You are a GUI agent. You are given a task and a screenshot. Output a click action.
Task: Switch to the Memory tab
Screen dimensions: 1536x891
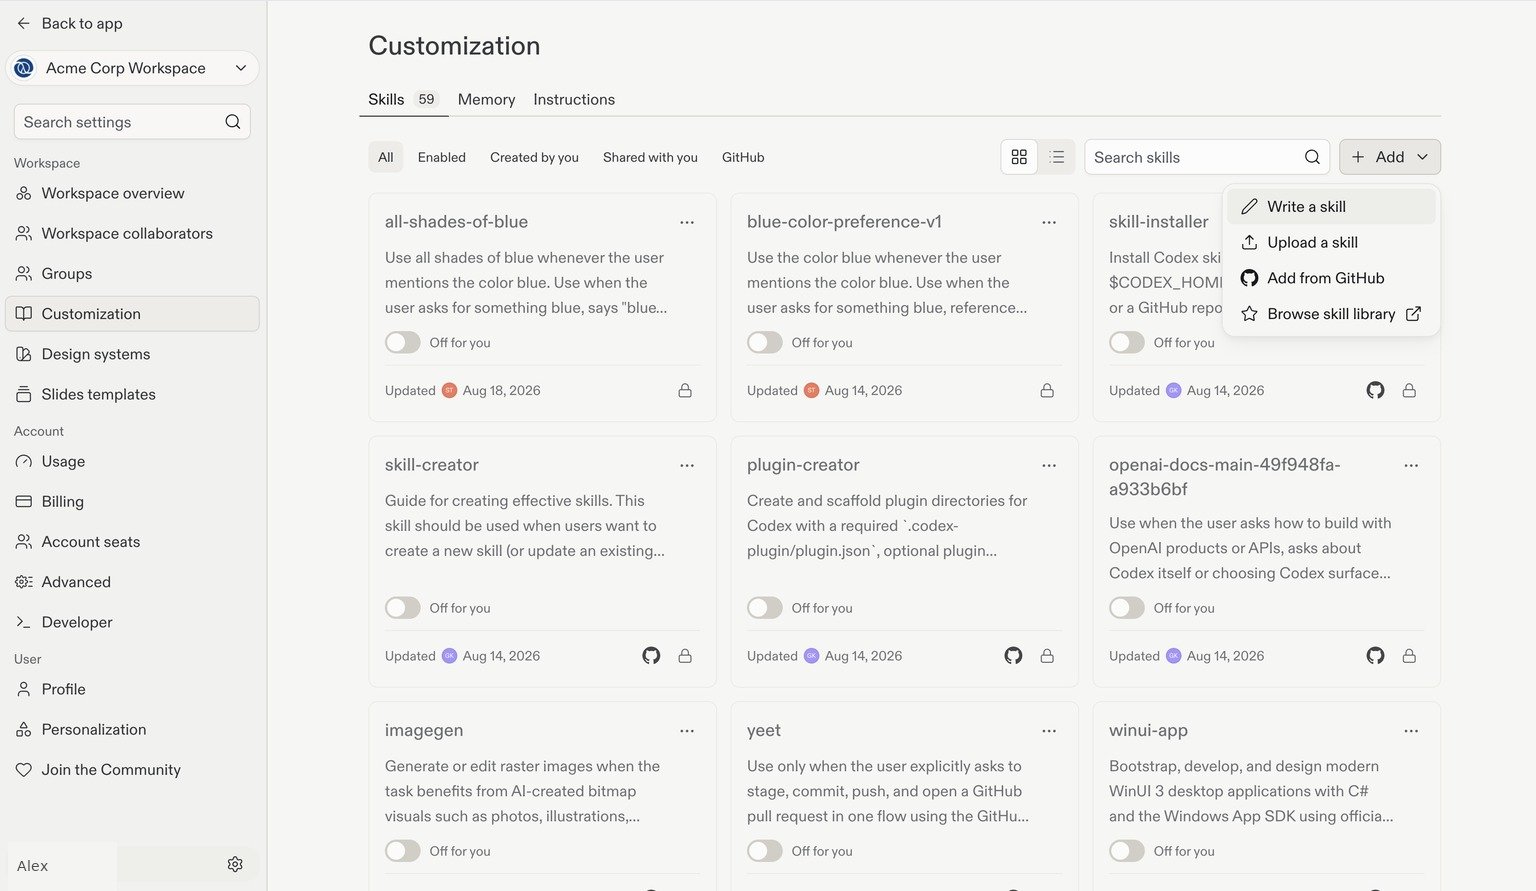coord(486,99)
